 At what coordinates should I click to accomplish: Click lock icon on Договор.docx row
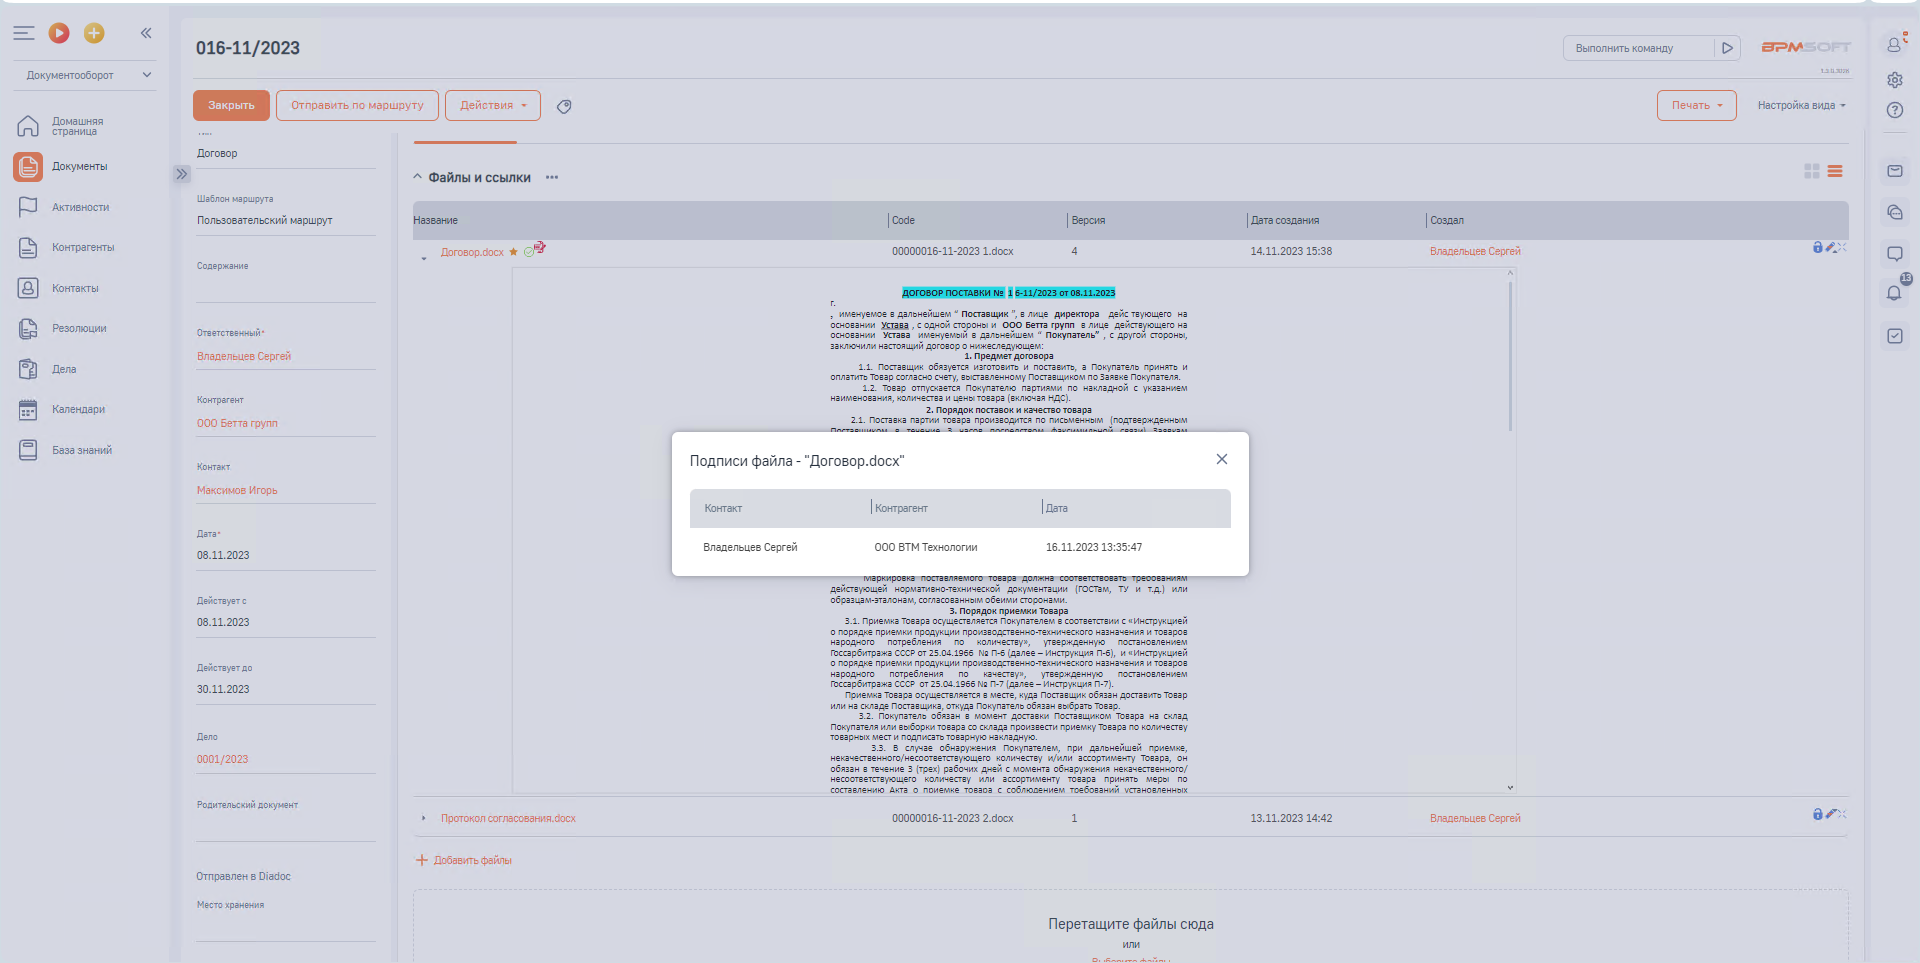(1818, 247)
